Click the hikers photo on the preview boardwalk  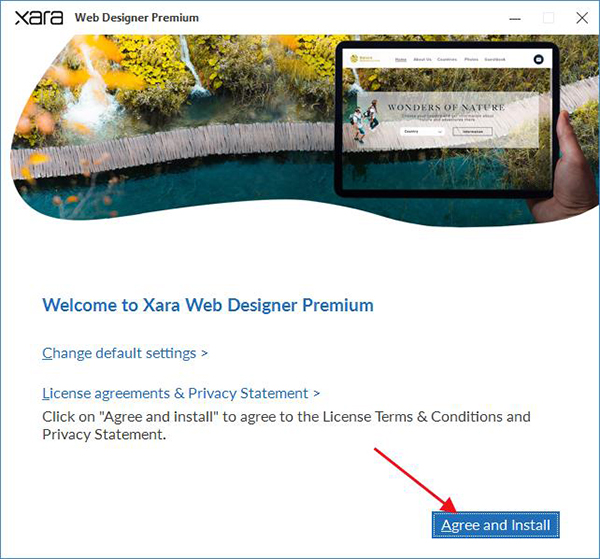point(364,121)
